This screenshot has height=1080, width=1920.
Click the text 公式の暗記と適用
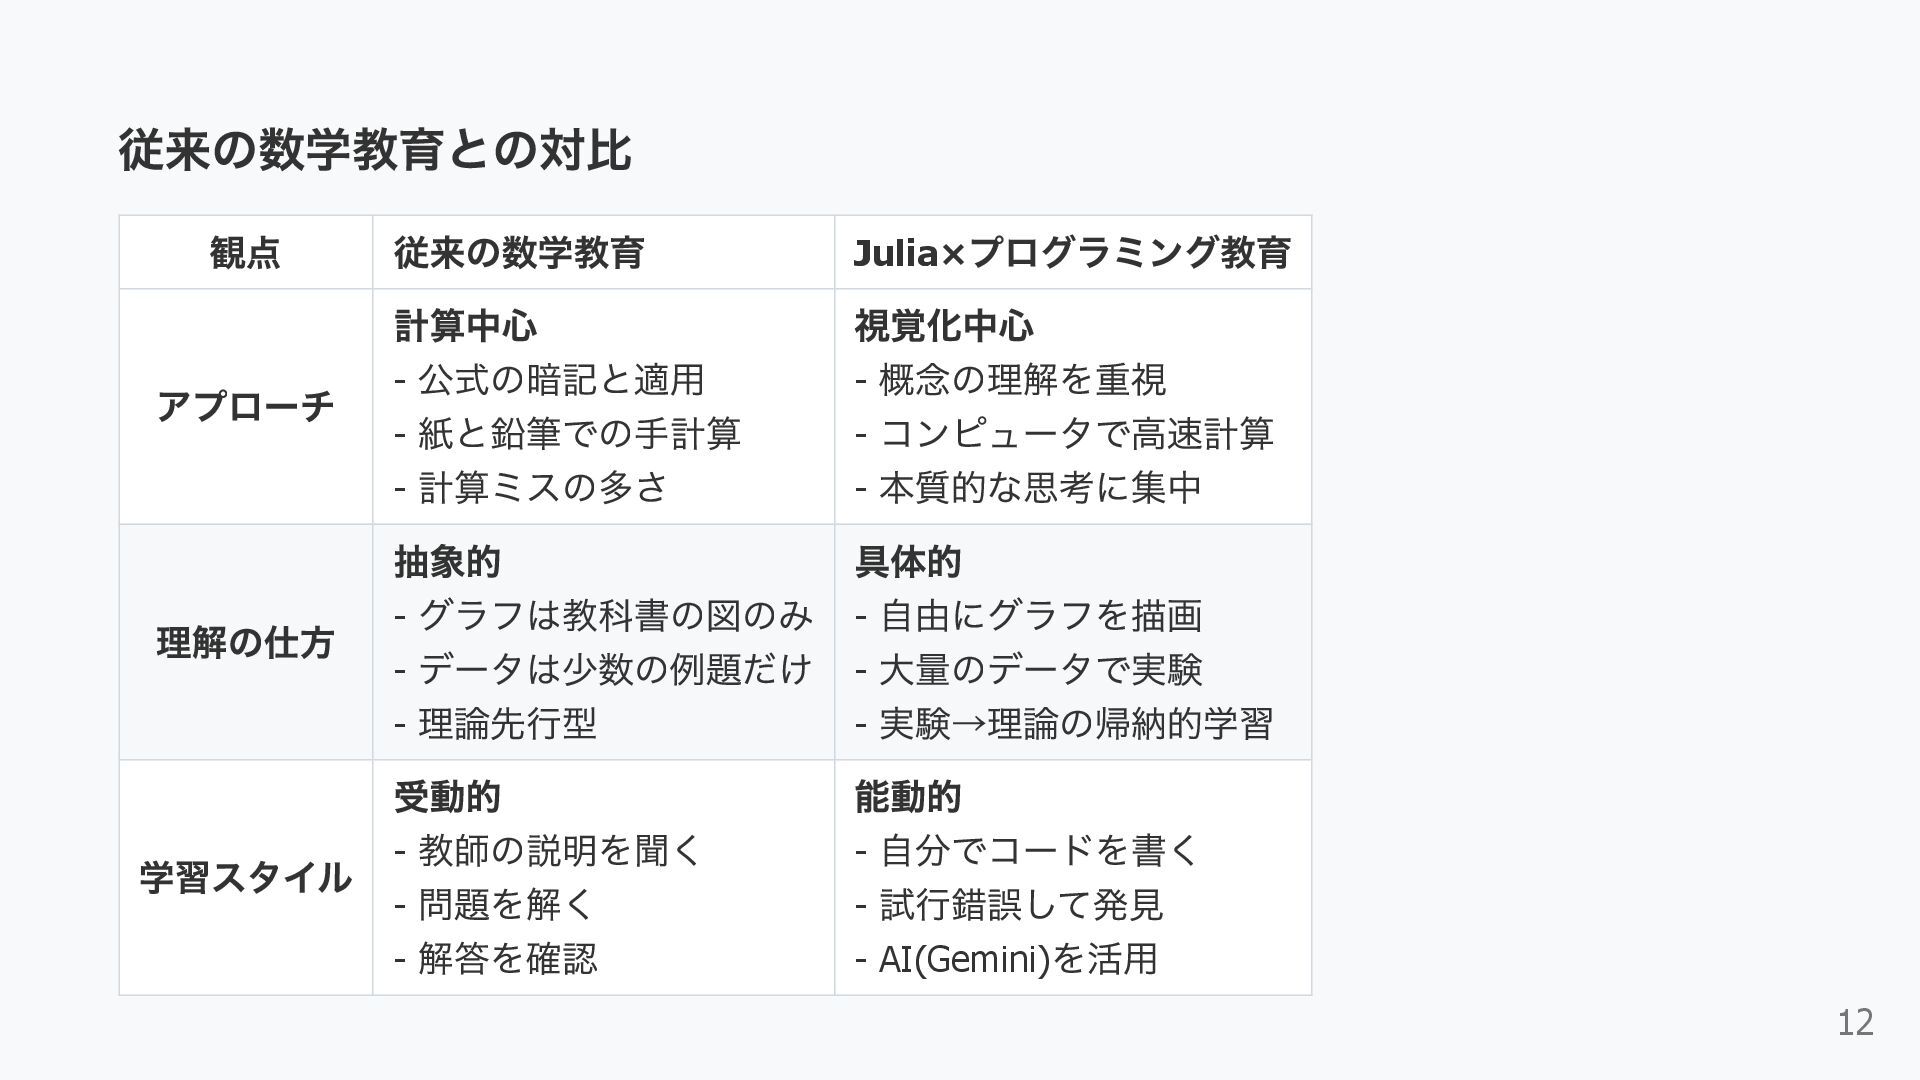coord(560,380)
